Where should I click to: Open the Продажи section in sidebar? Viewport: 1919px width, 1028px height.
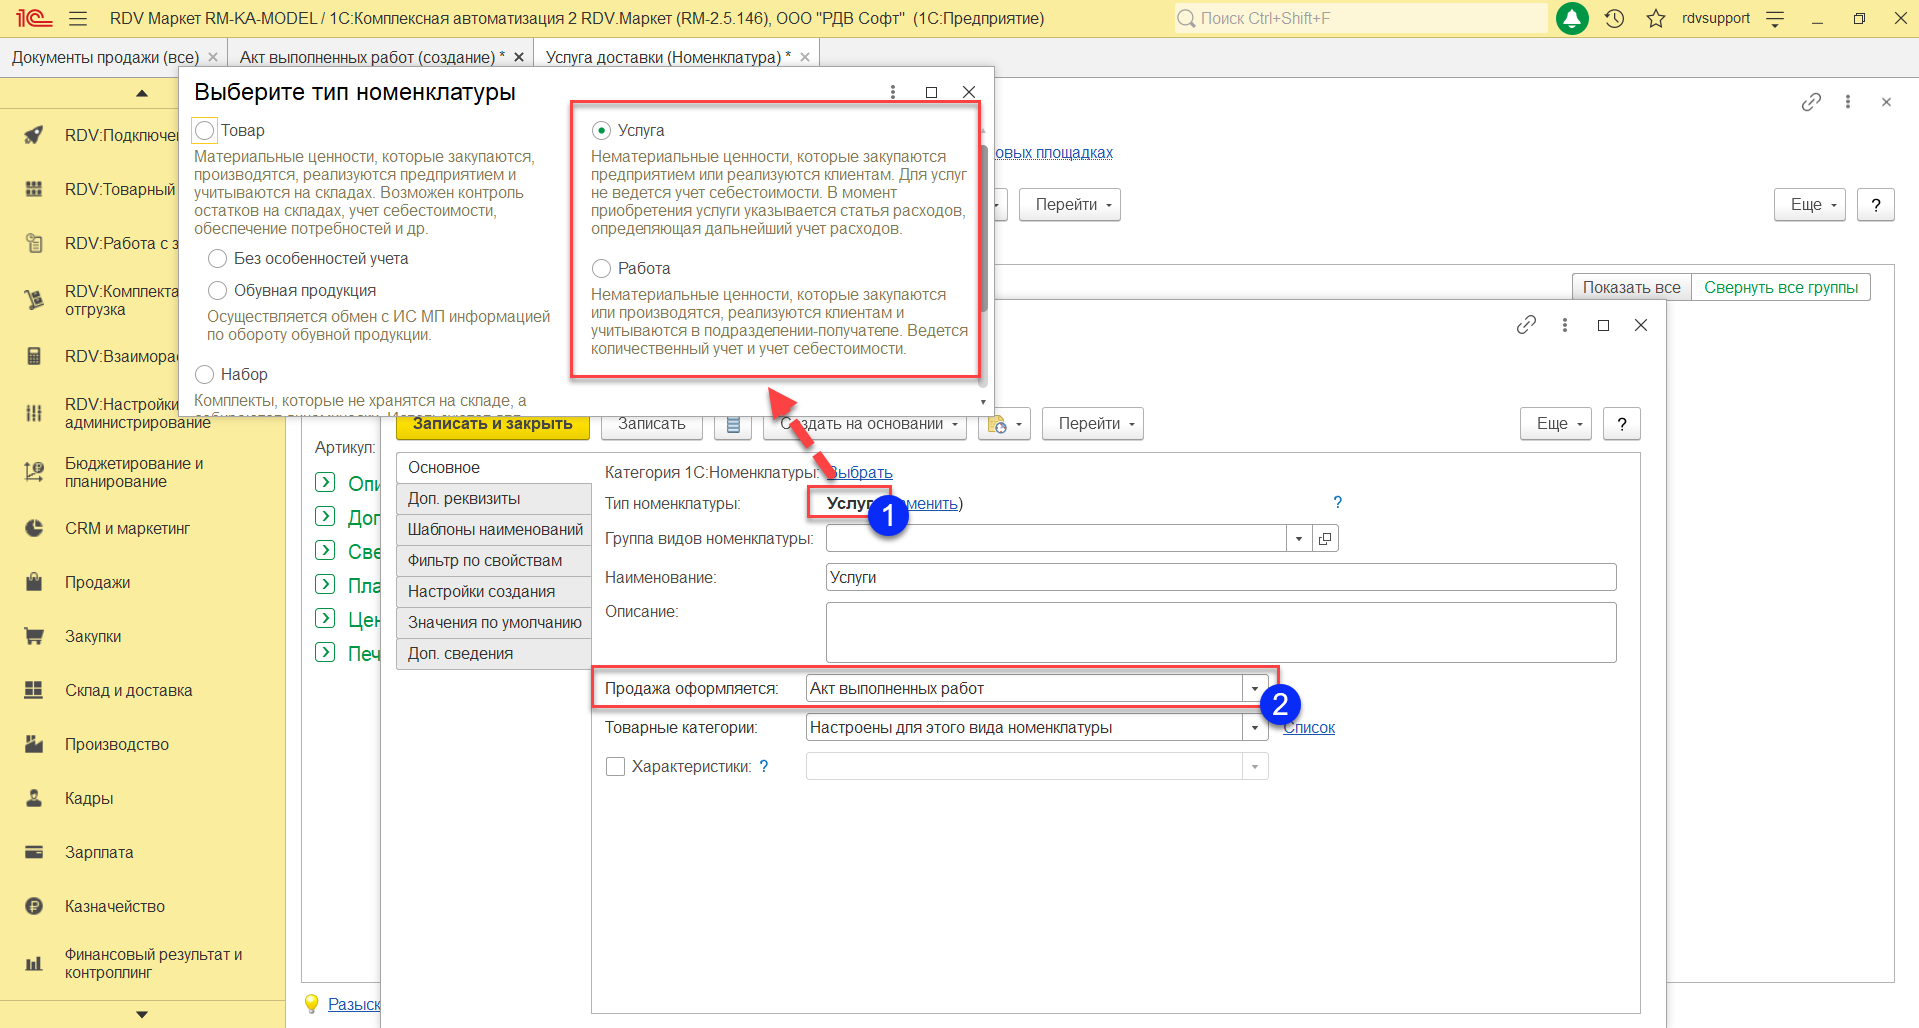pyautogui.click(x=97, y=582)
